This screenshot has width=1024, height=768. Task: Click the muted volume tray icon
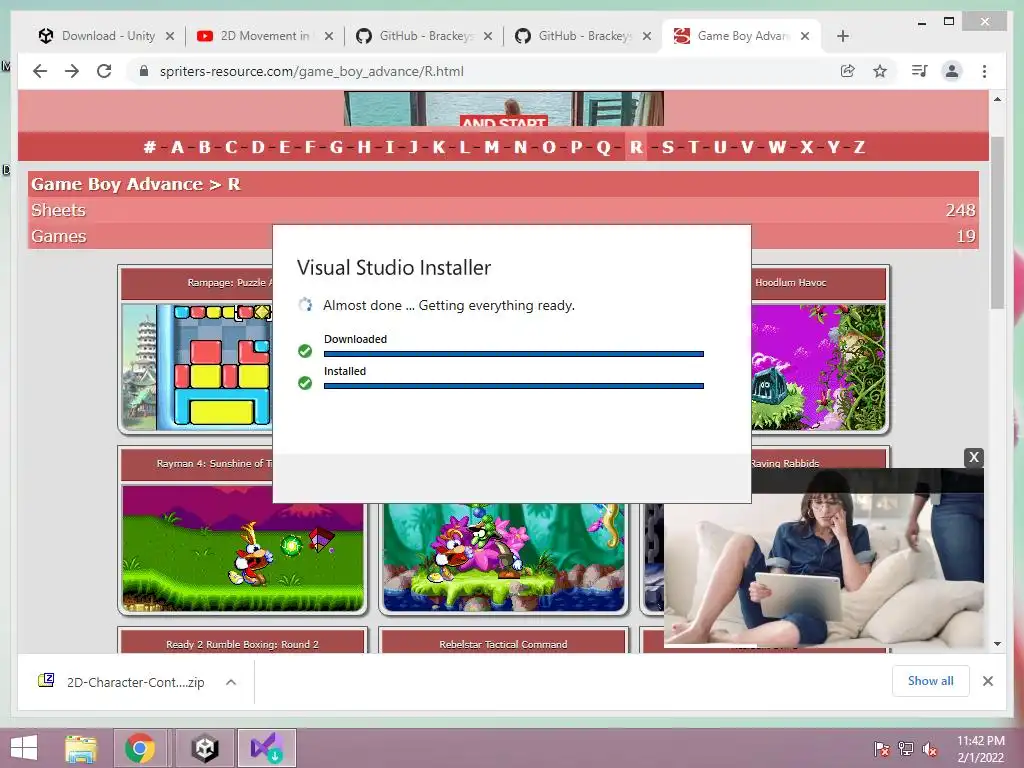tap(930, 749)
